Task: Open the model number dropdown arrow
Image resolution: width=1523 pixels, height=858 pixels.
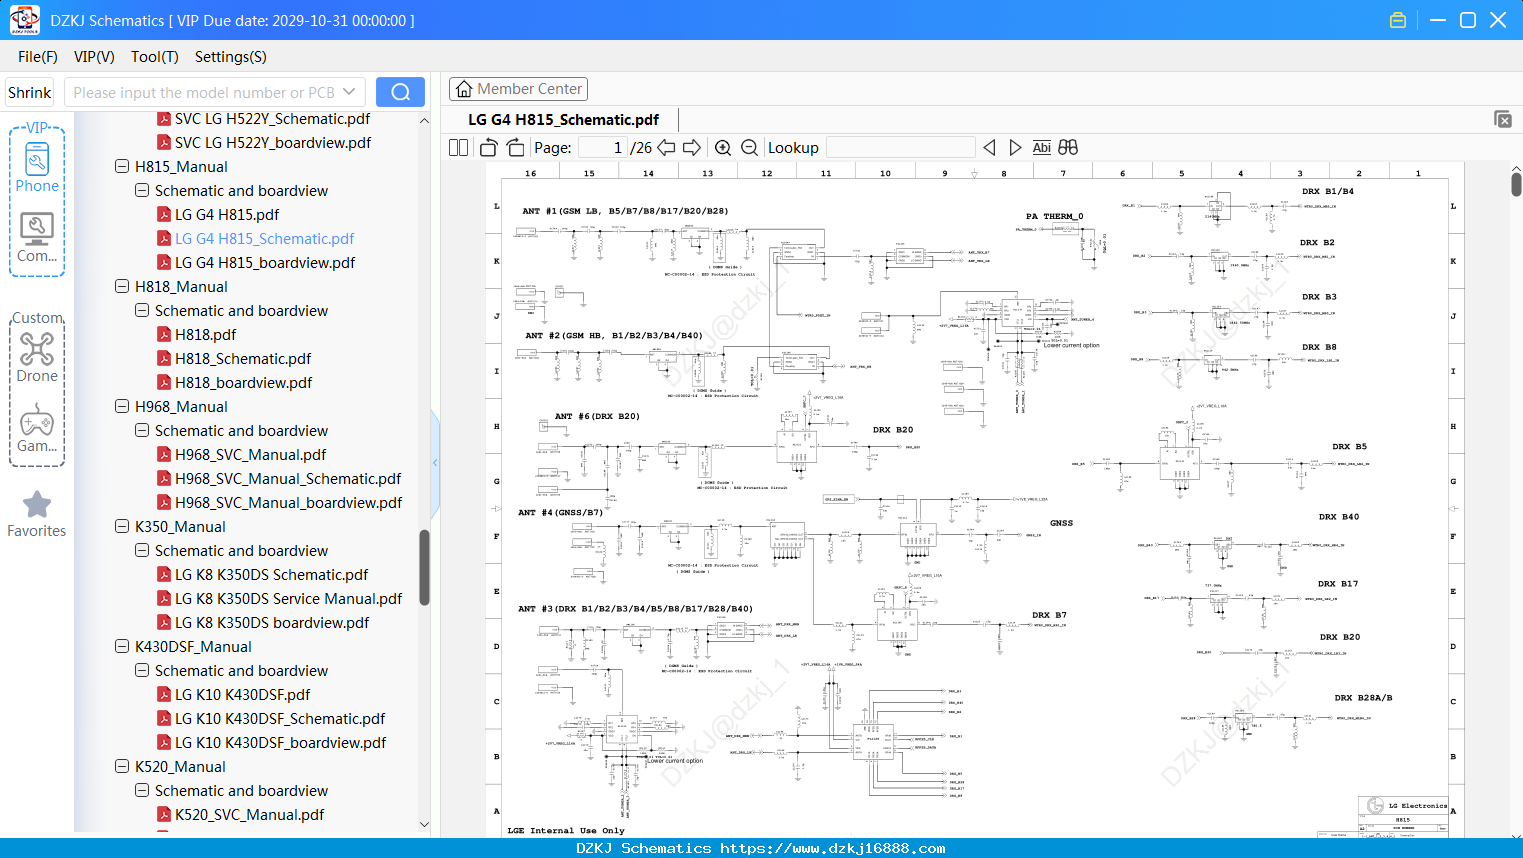Action: click(349, 92)
